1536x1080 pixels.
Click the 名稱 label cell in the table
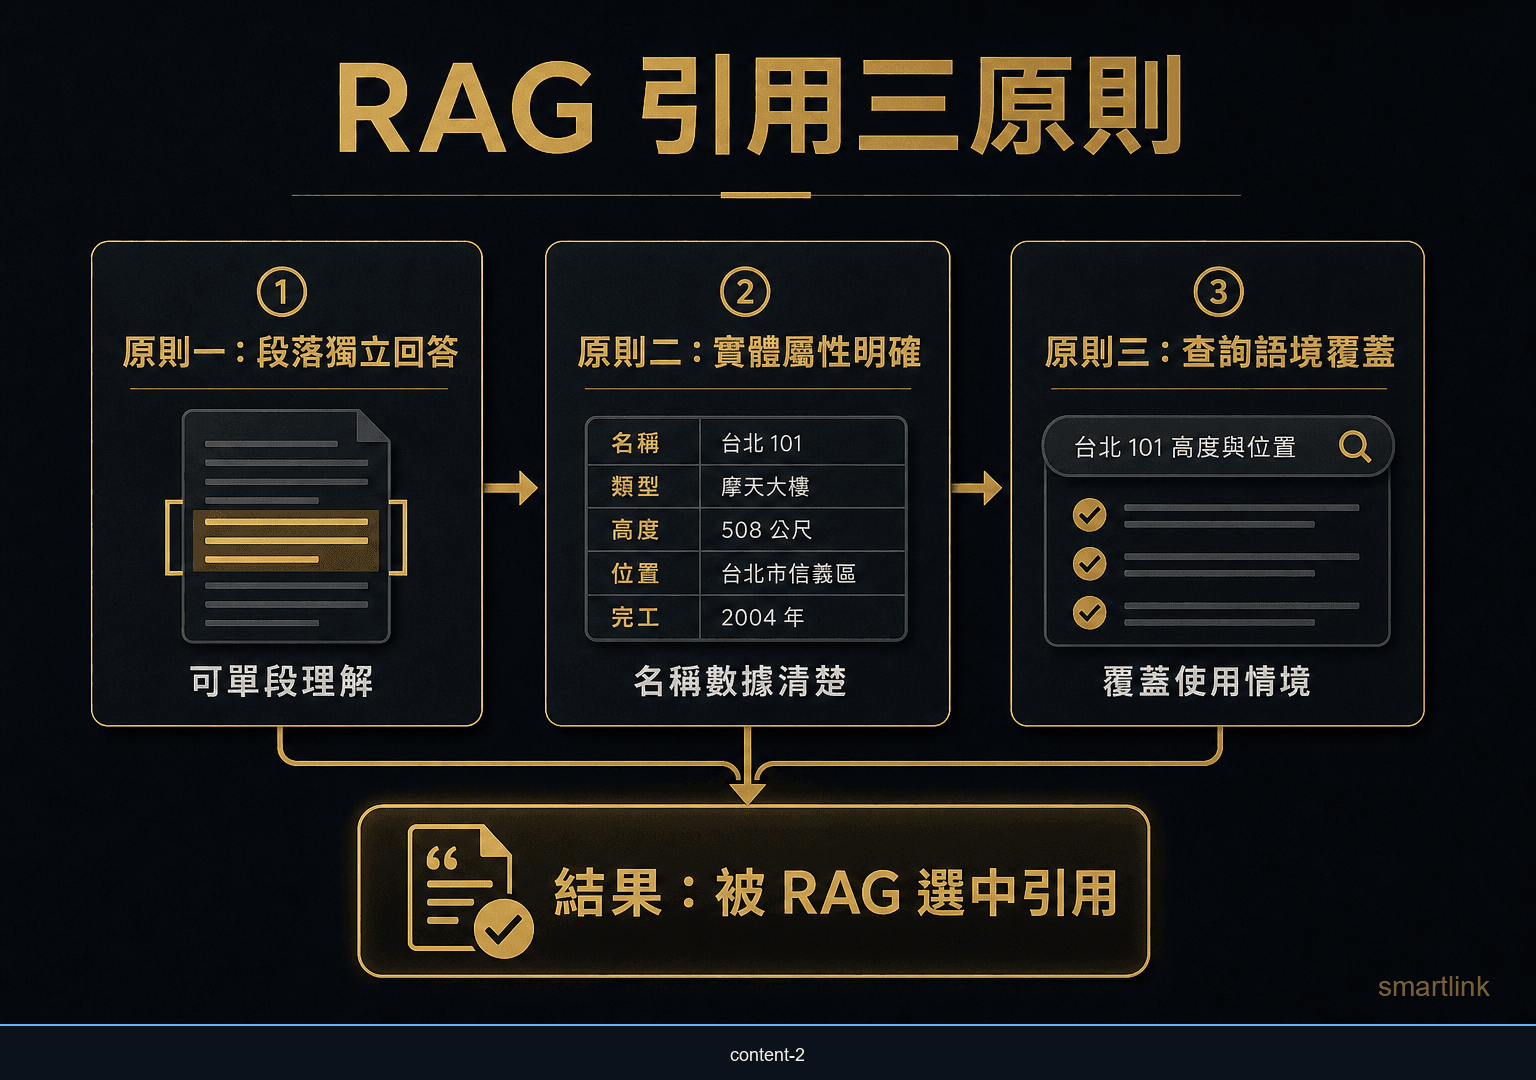pyautogui.click(x=642, y=443)
